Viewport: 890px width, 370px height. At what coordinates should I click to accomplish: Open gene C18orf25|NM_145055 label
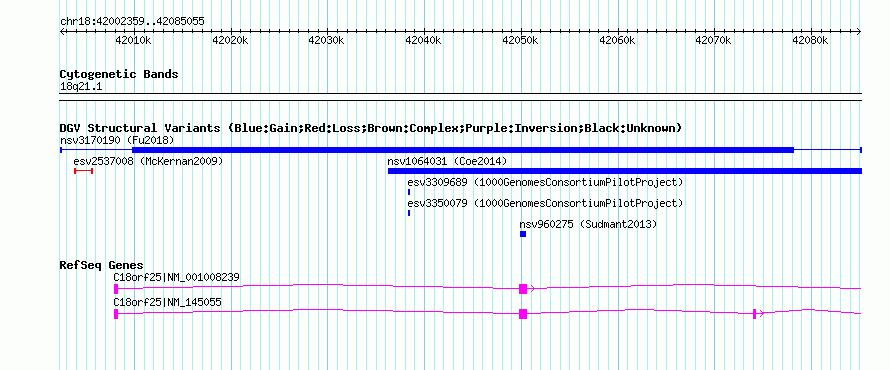(x=167, y=302)
